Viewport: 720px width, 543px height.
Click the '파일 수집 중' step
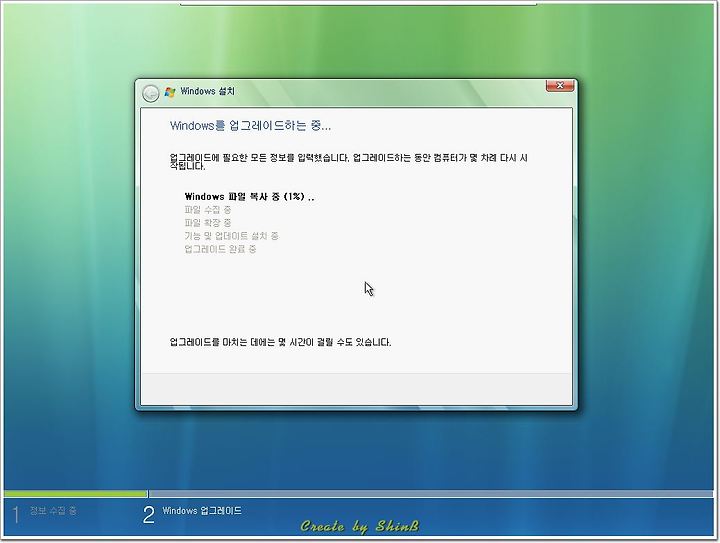pyautogui.click(x=208, y=210)
